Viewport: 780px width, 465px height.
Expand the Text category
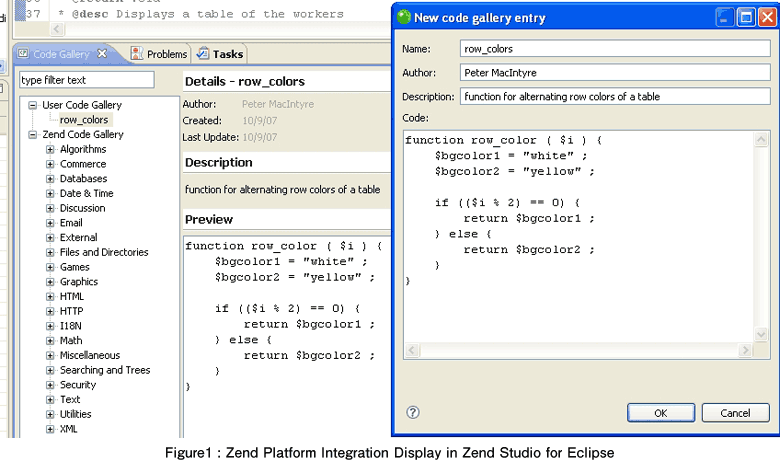(50, 399)
